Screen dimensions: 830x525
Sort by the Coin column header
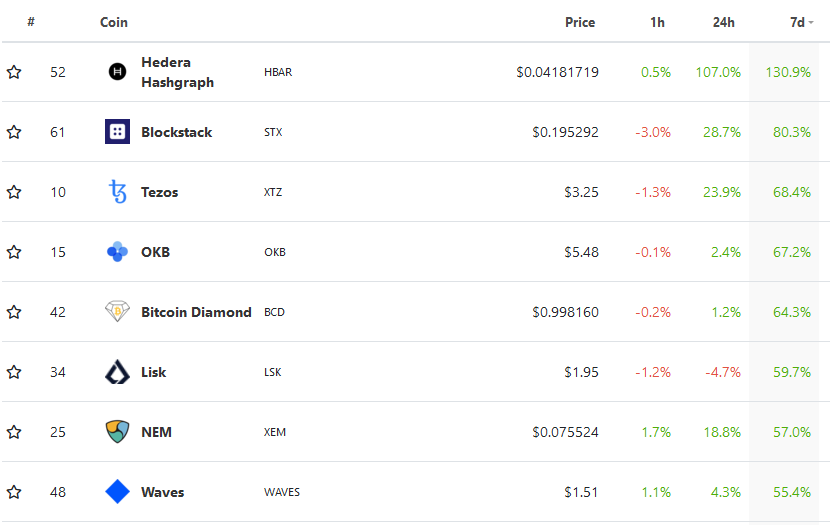(x=114, y=22)
